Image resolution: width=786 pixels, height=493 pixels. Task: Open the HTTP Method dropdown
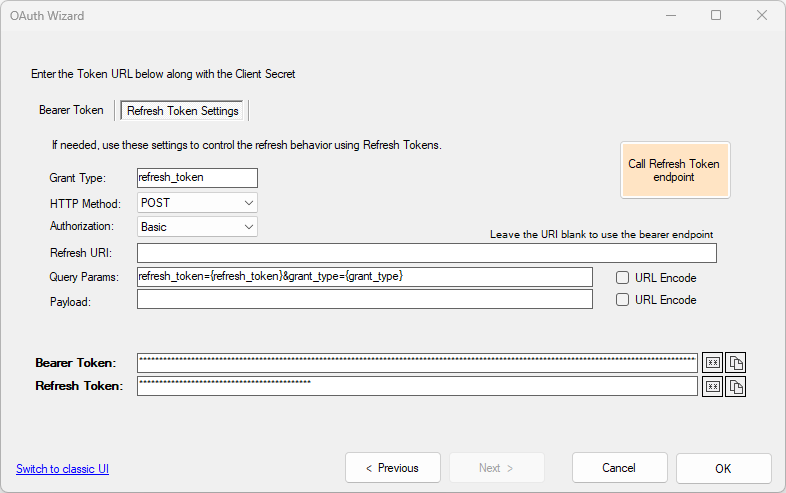click(197, 203)
